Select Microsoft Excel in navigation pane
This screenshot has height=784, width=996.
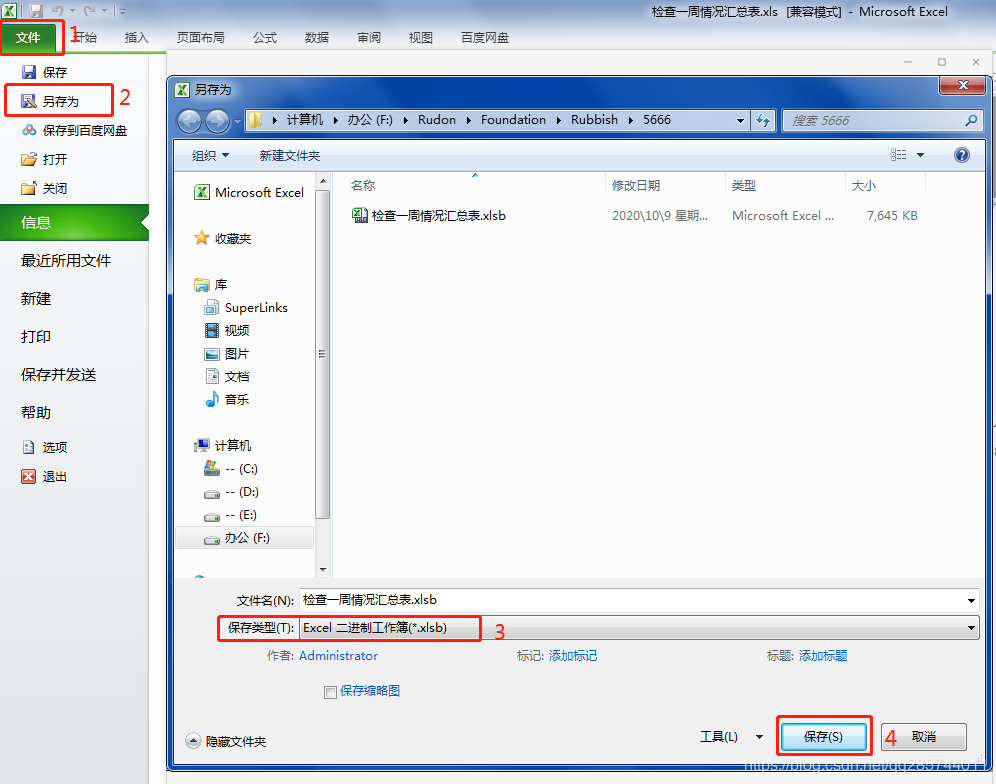point(249,193)
